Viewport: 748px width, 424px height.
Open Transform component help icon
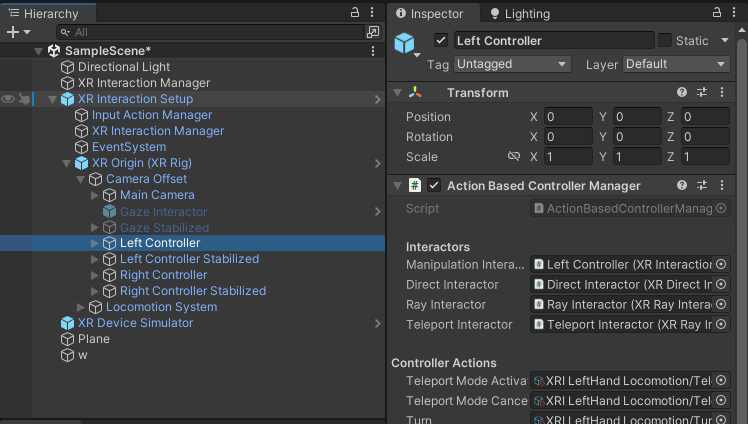pyautogui.click(x=682, y=93)
